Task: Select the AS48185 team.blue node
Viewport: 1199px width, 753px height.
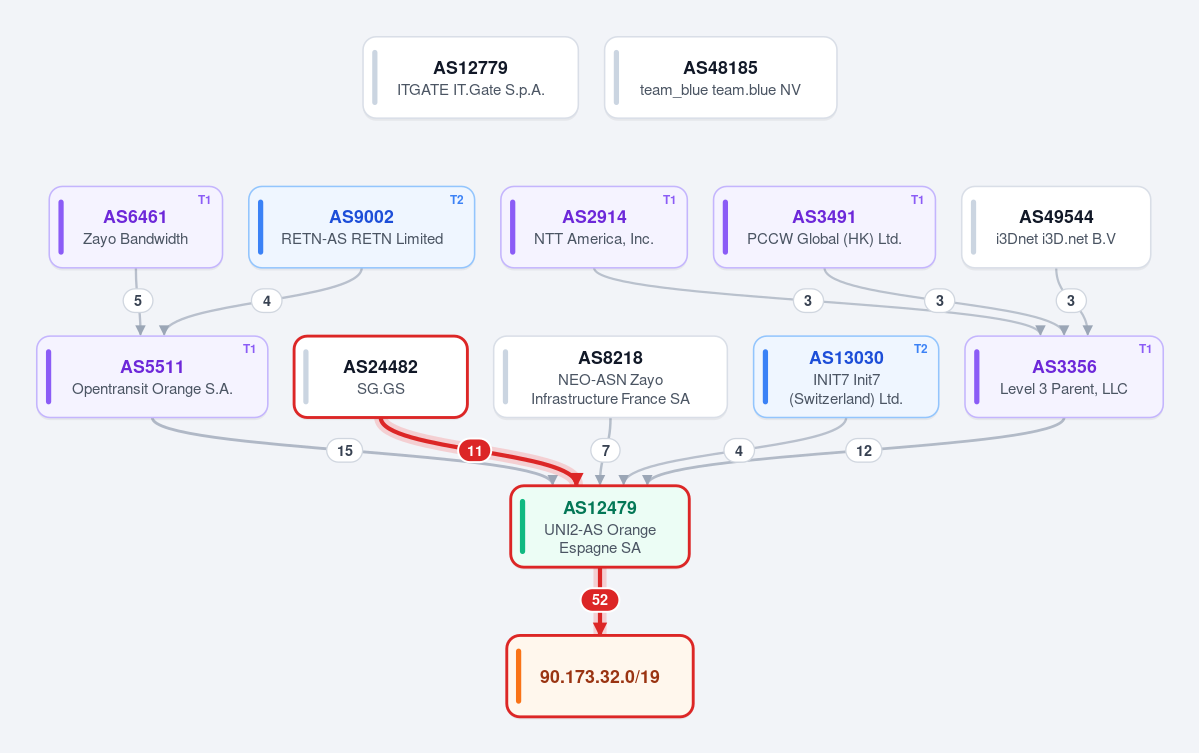Action: 720,78
